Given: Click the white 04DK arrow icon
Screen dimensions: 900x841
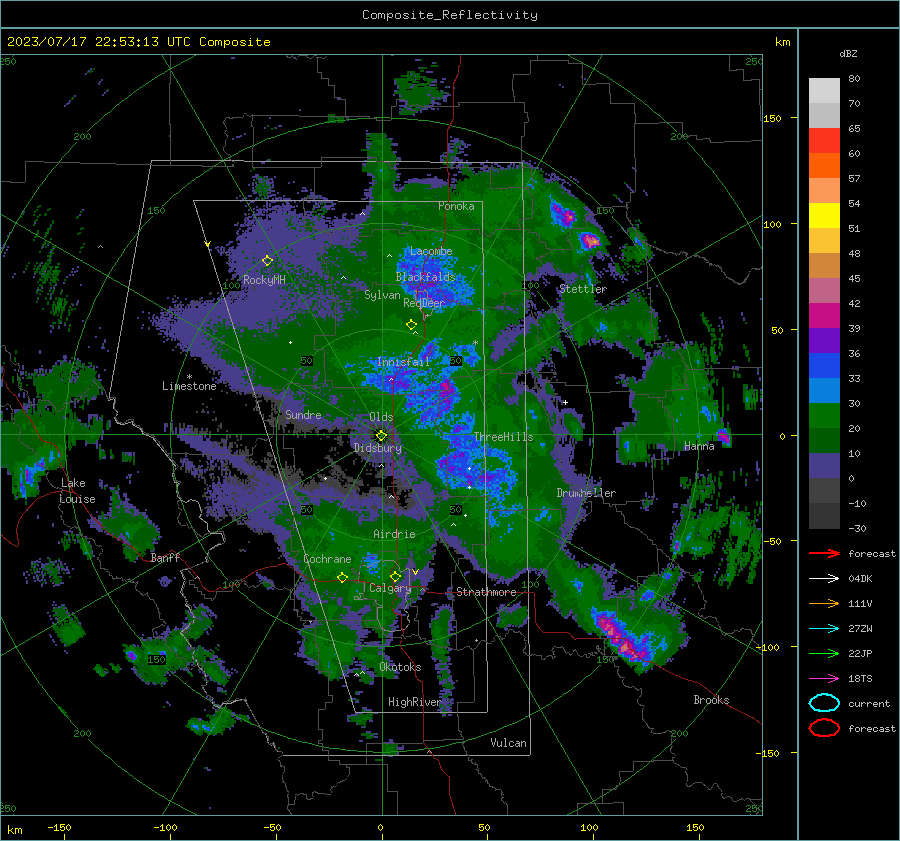Looking at the screenshot, I should coord(824,579).
